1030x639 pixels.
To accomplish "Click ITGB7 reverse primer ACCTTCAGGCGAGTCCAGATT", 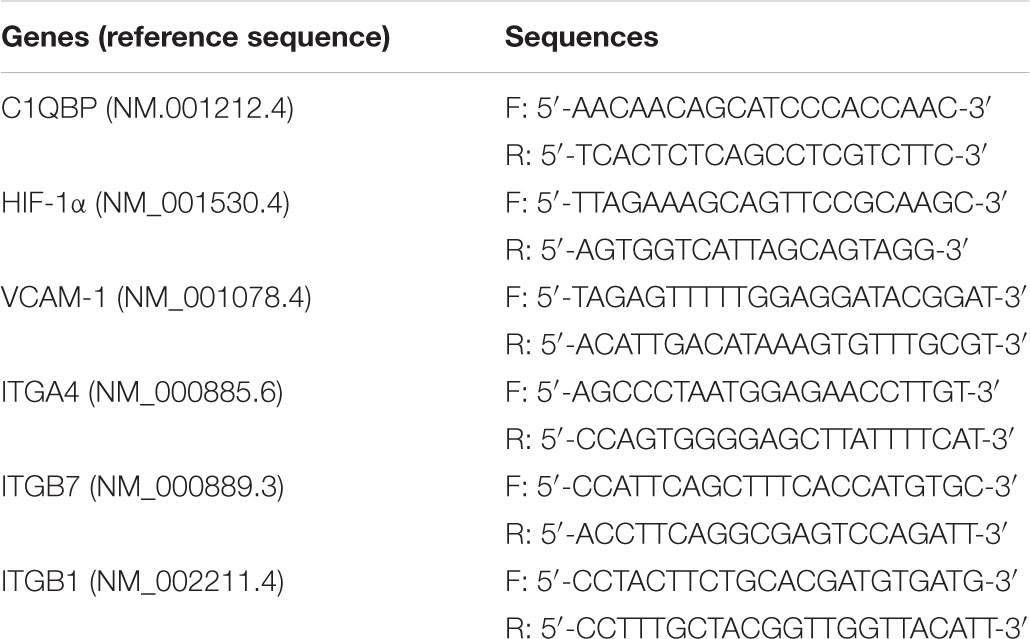I will 756,535.
